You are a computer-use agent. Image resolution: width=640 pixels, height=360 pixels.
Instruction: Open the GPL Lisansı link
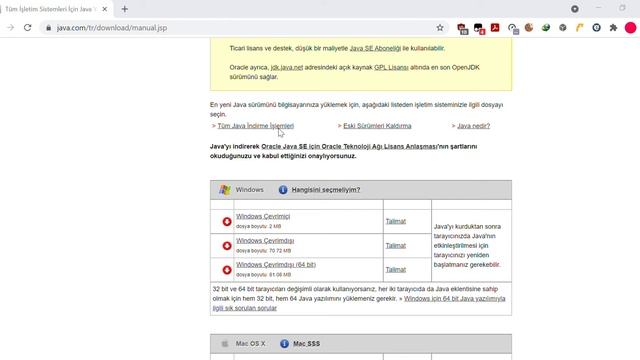pyautogui.click(x=391, y=67)
